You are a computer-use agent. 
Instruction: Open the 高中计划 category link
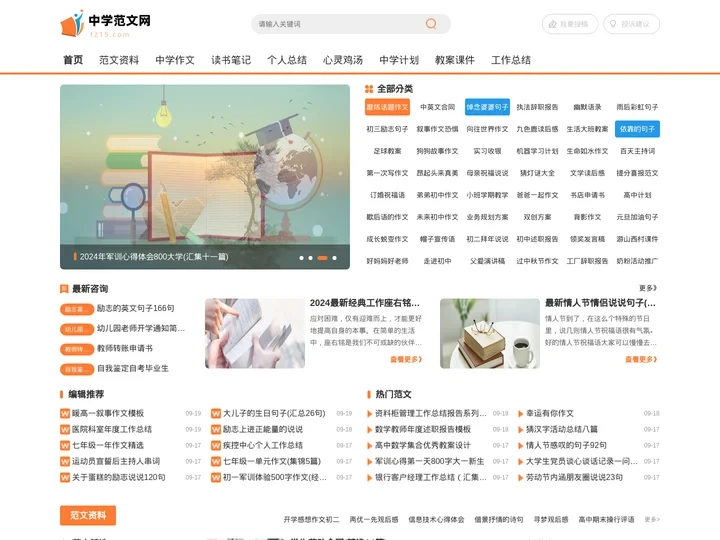pyautogui.click(x=637, y=195)
